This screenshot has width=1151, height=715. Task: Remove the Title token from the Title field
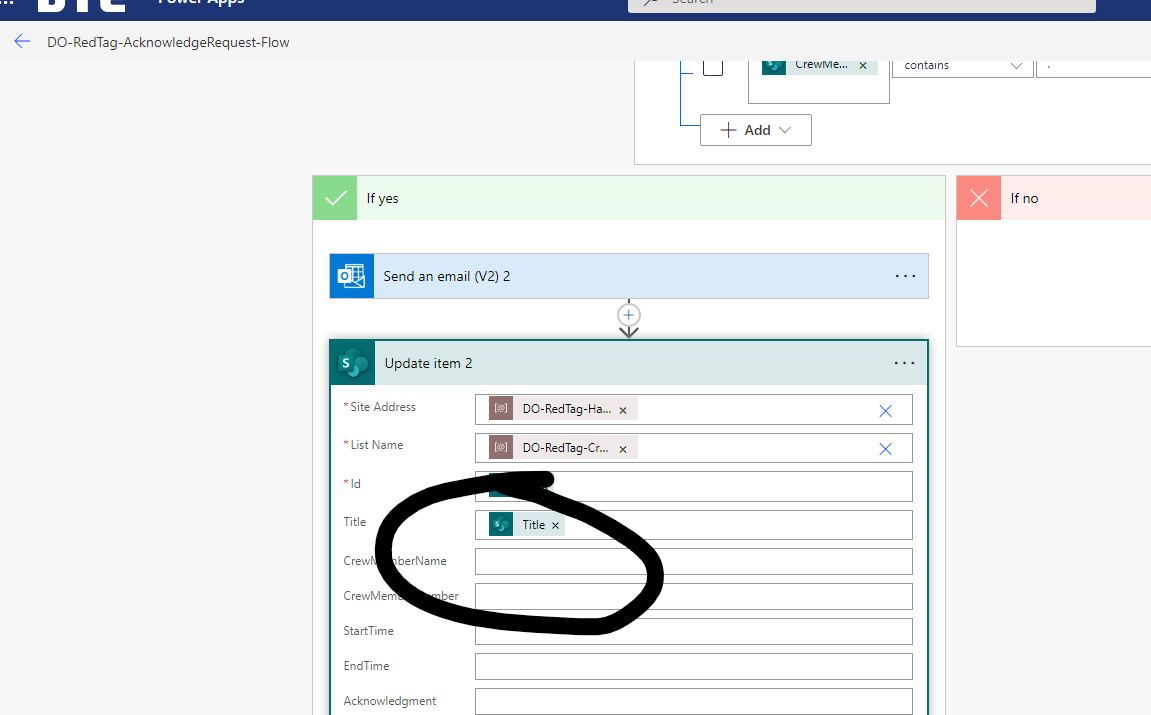(x=555, y=524)
